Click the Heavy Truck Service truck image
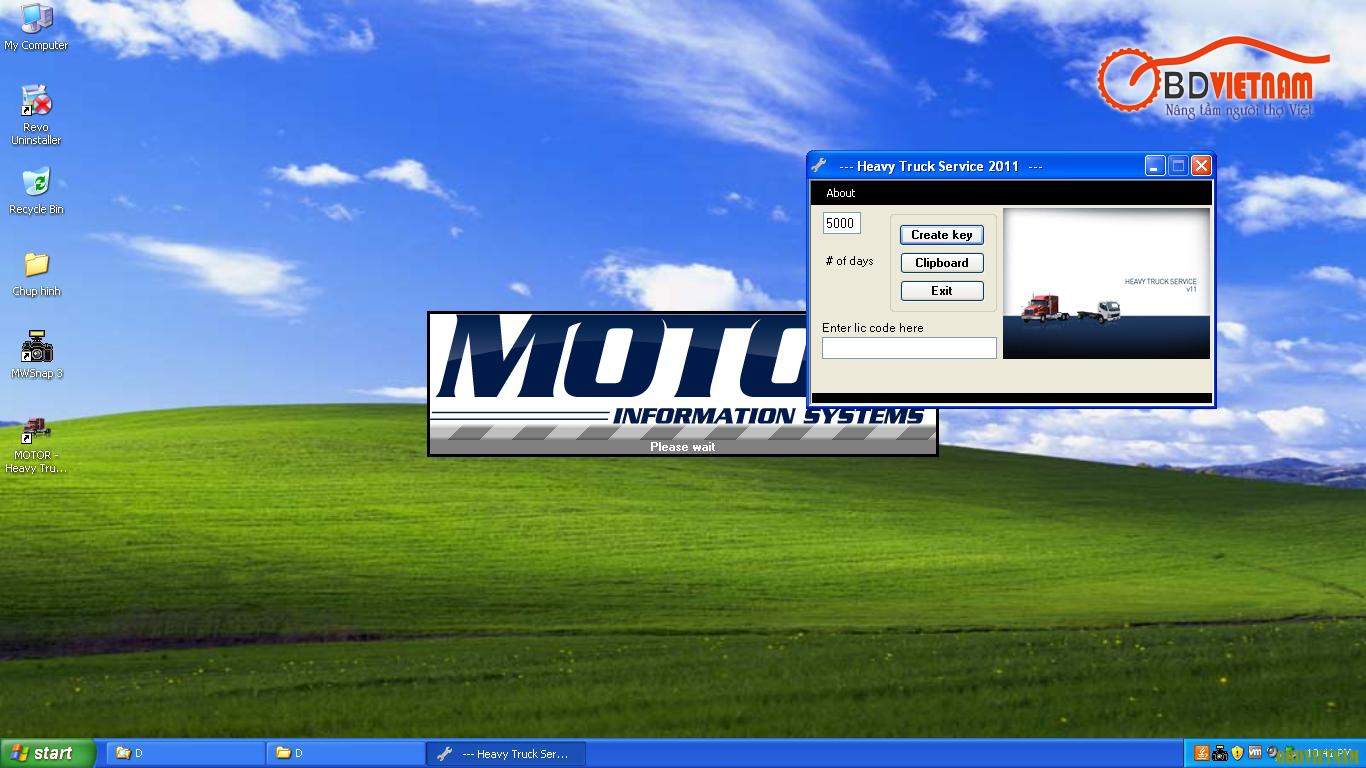 1106,283
